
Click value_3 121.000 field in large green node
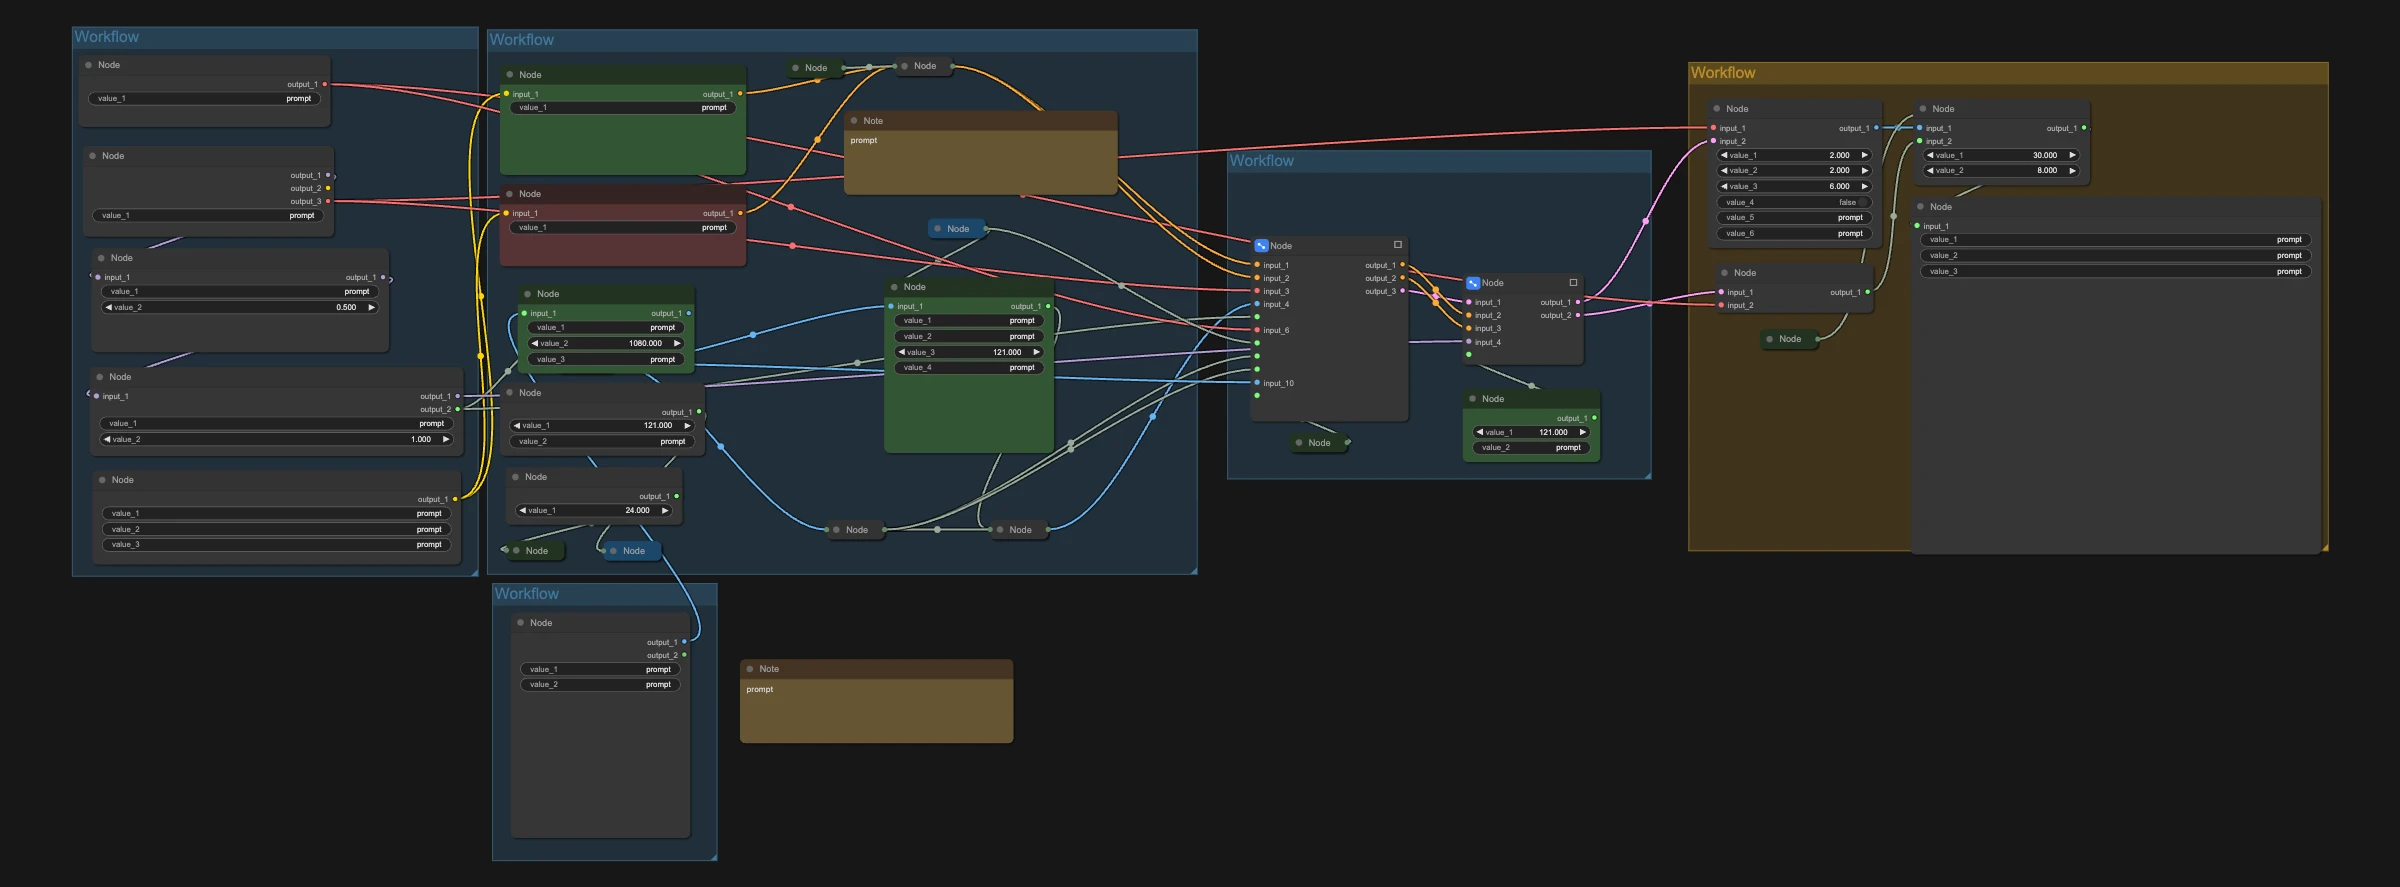(x=969, y=352)
